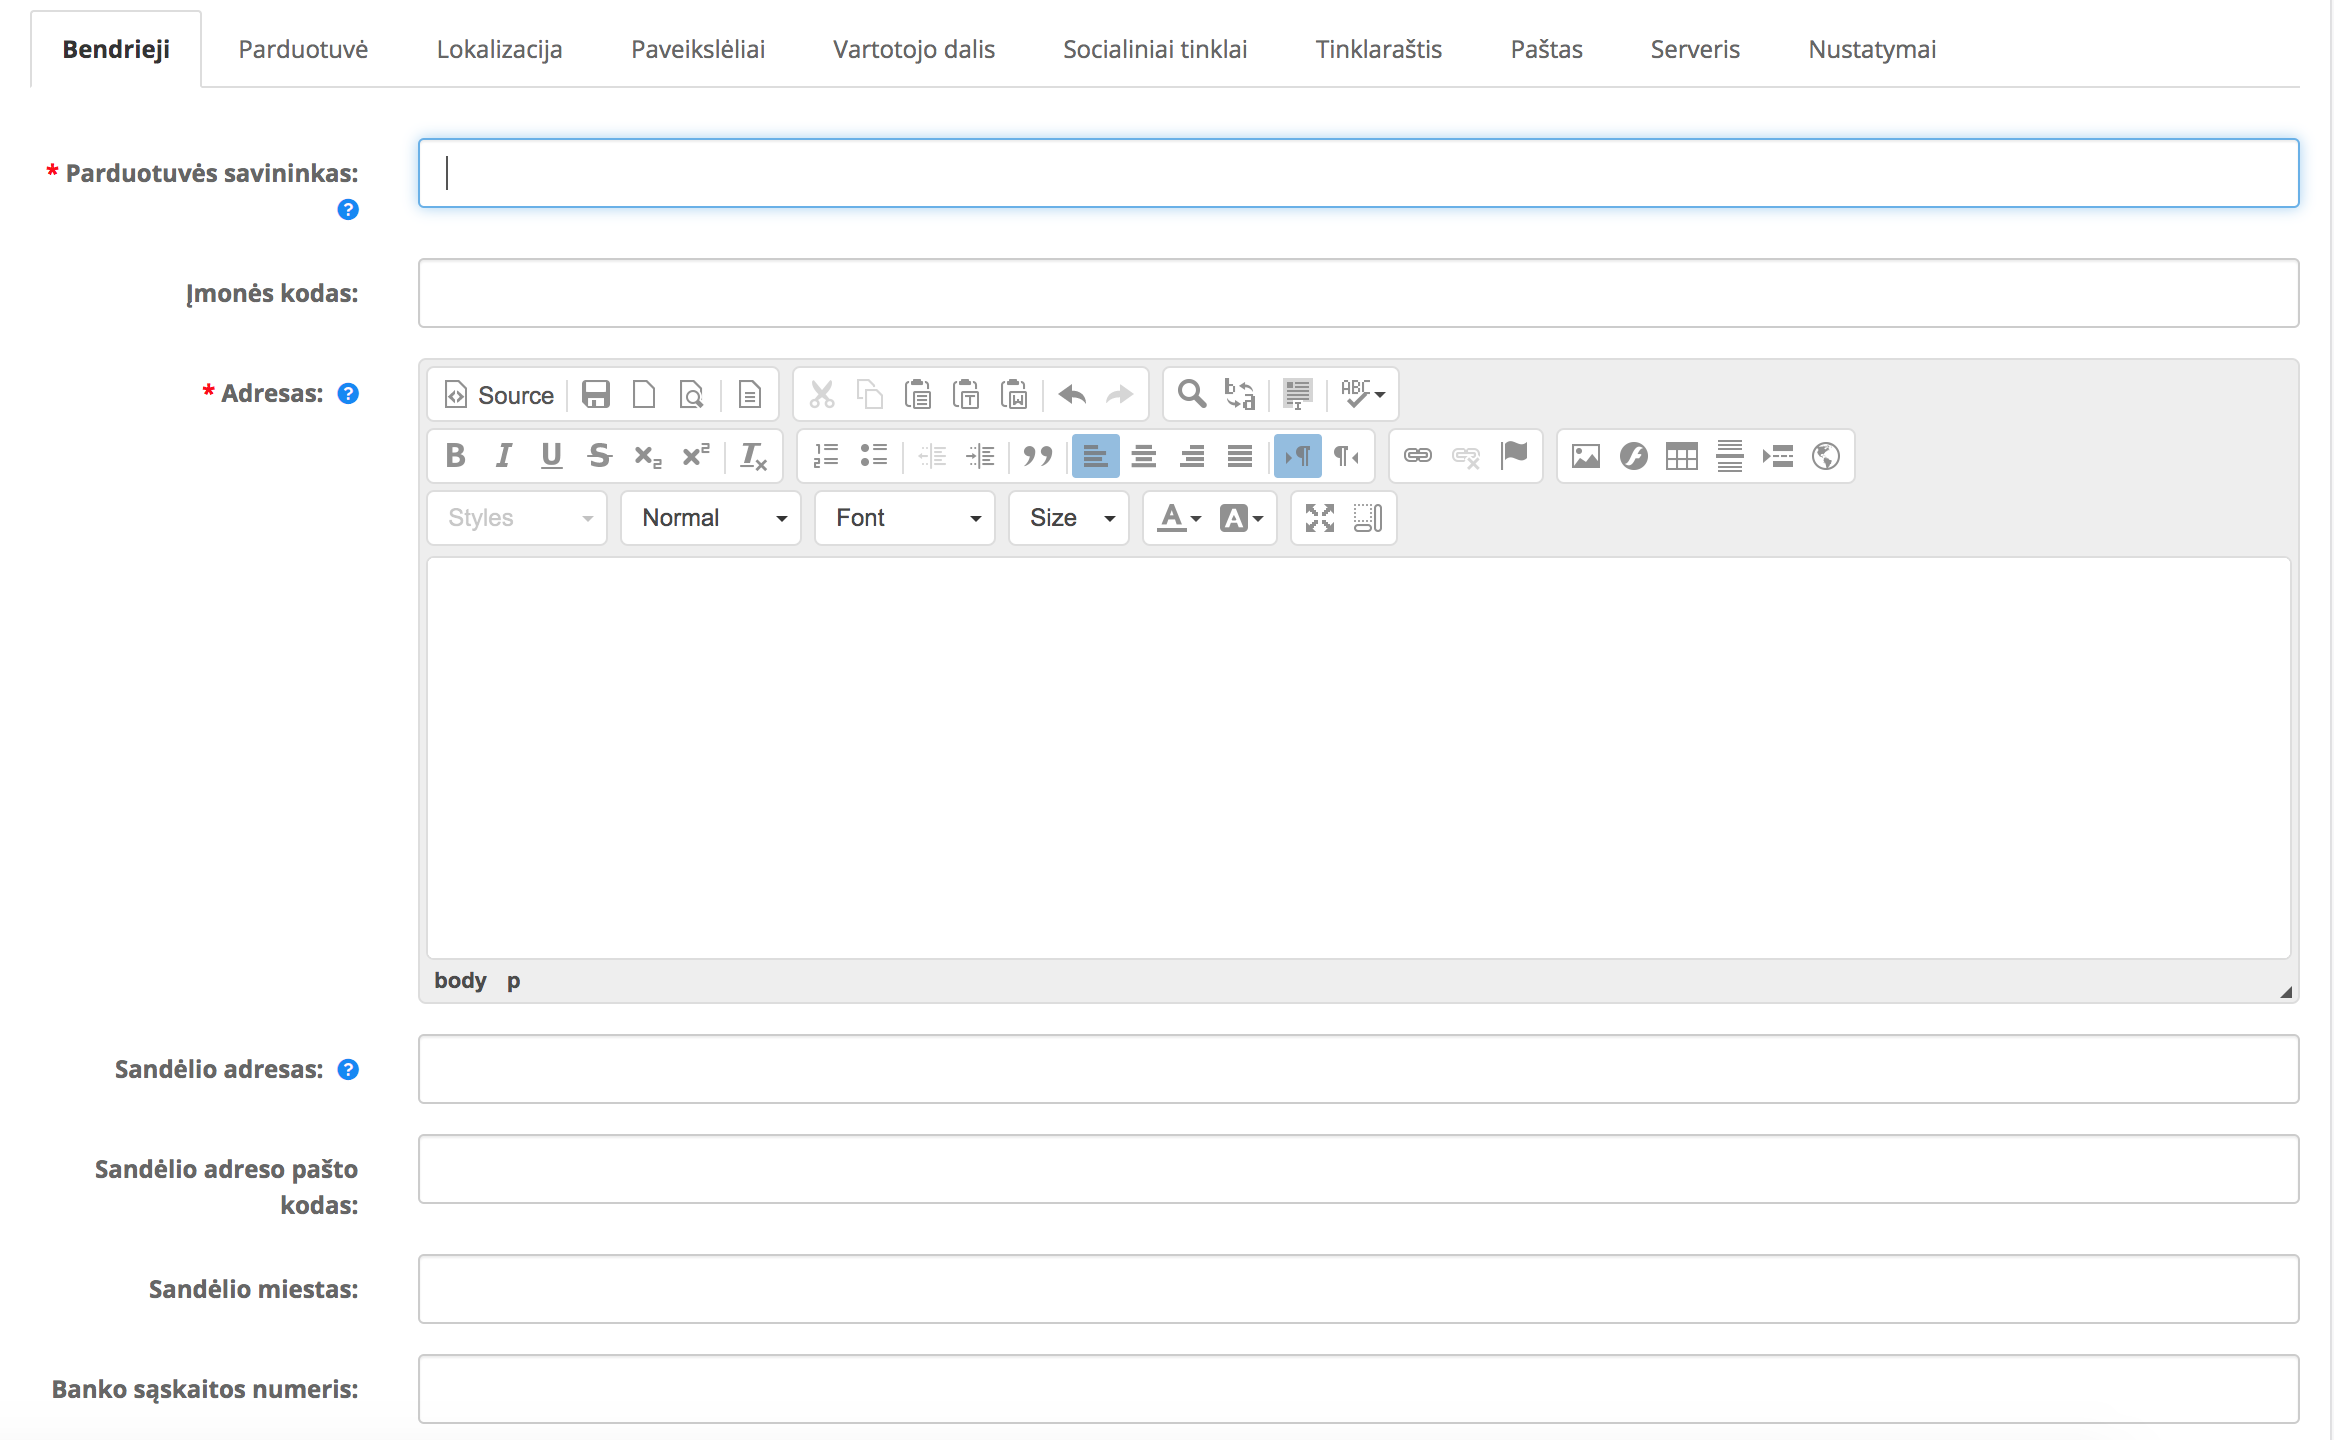The width and height of the screenshot is (2334, 1440).
Task: Open the Size dropdown
Action: pyautogui.click(x=1069, y=518)
